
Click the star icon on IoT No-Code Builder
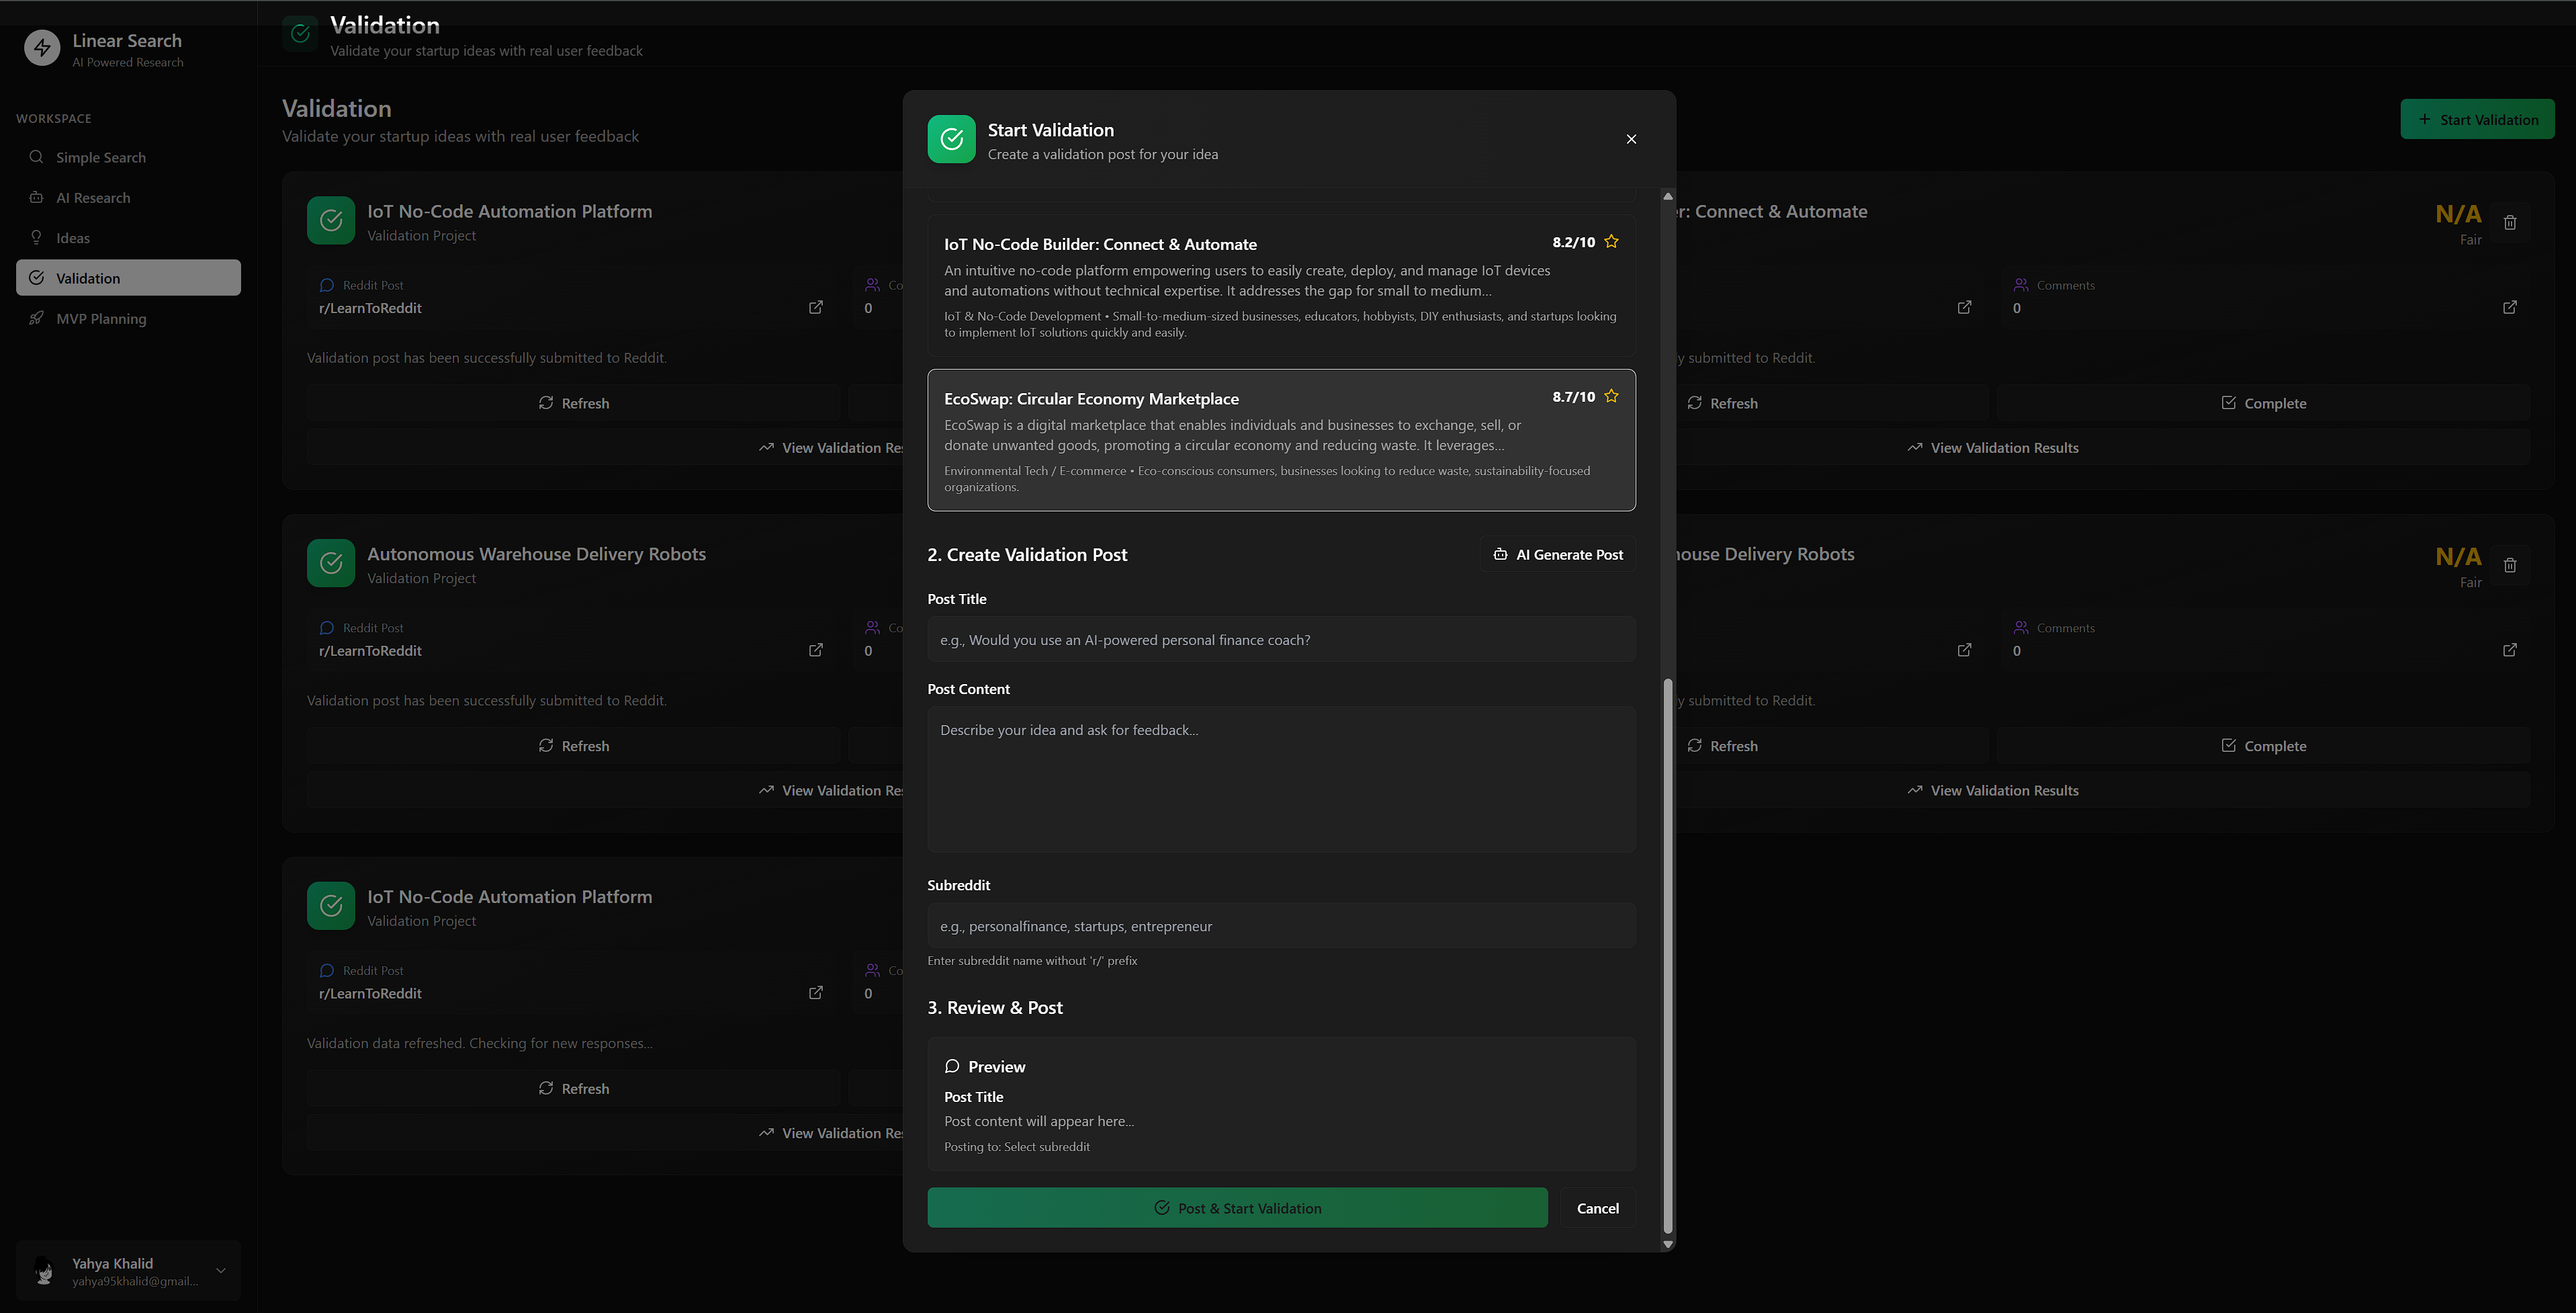(1611, 242)
